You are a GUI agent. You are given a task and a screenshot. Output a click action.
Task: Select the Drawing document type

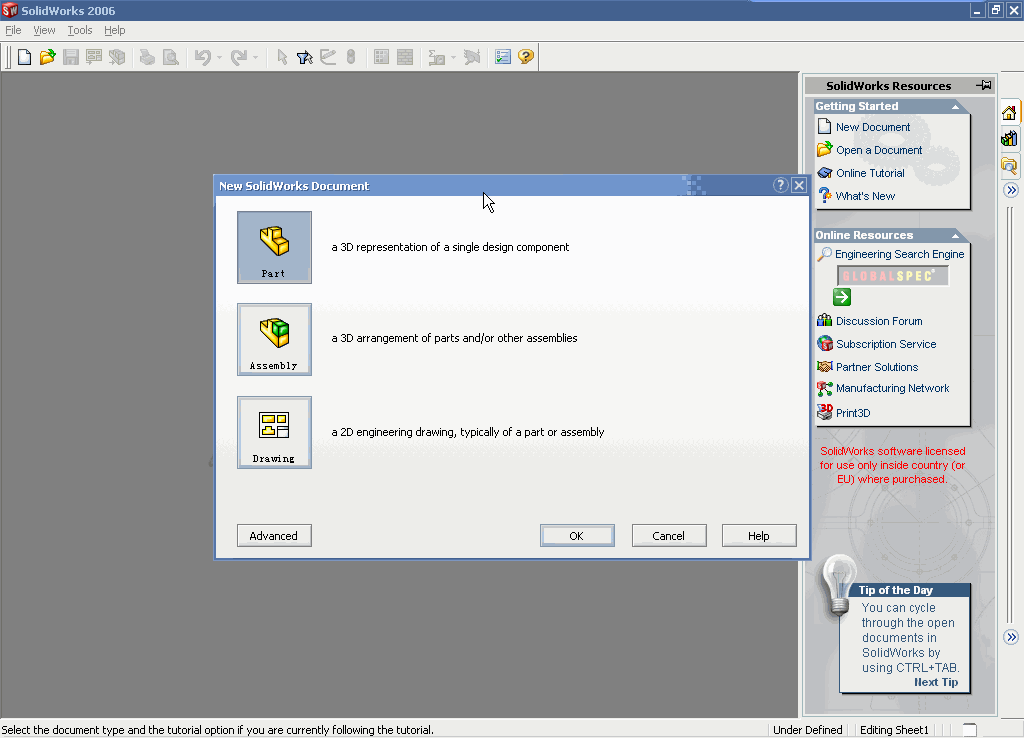[274, 432]
